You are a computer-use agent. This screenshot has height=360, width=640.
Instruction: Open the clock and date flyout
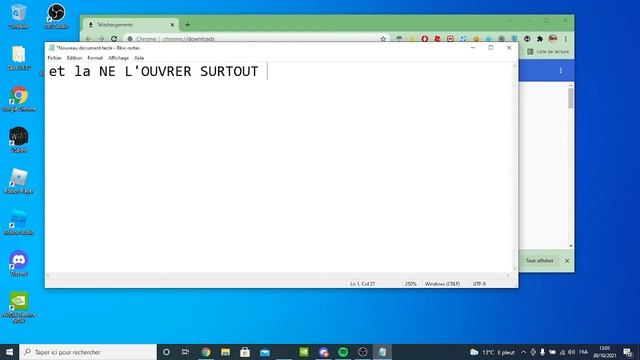coord(604,352)
